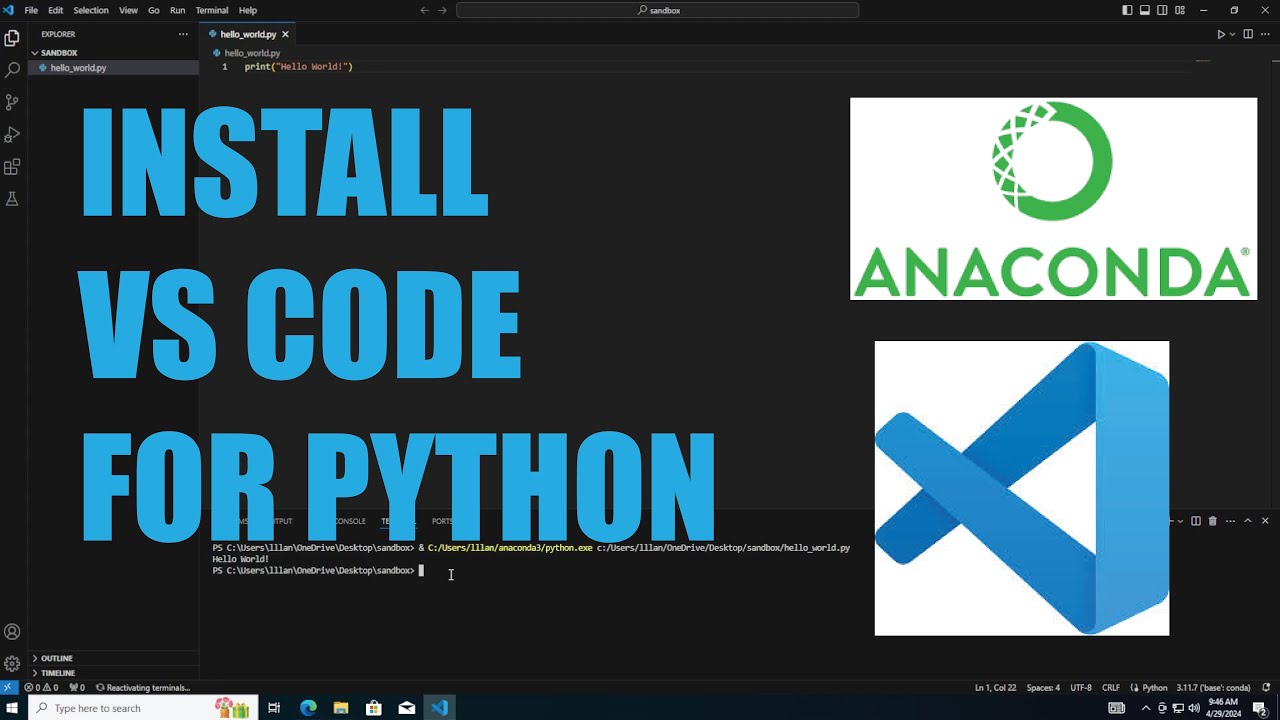Click Windows taskbar Type here to search box
The width and height of the screenshot is (1280, 720).
(143, 708)
